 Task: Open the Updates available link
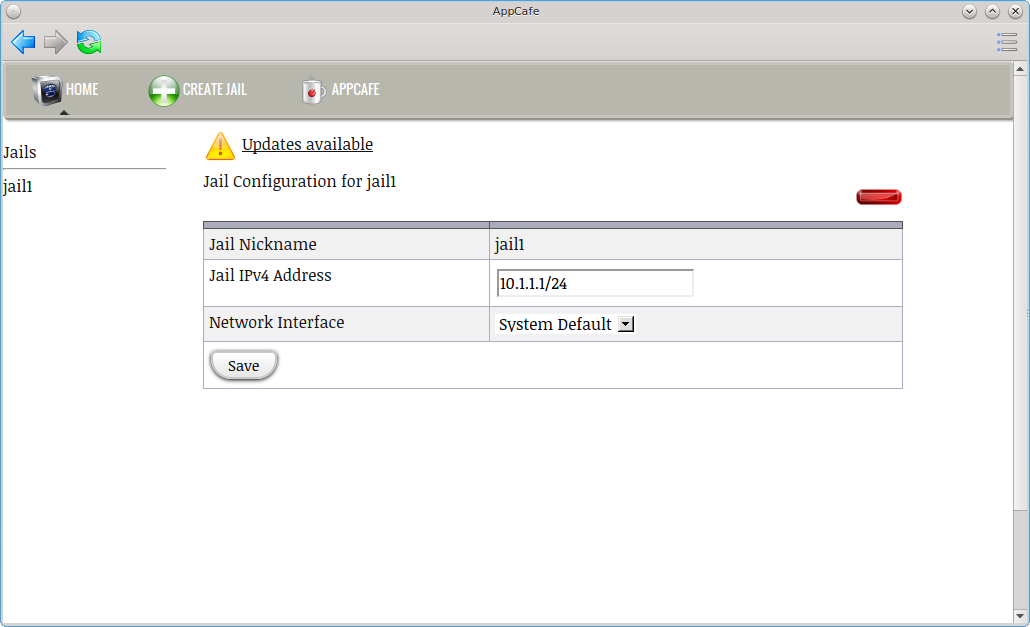click(307, 144)
